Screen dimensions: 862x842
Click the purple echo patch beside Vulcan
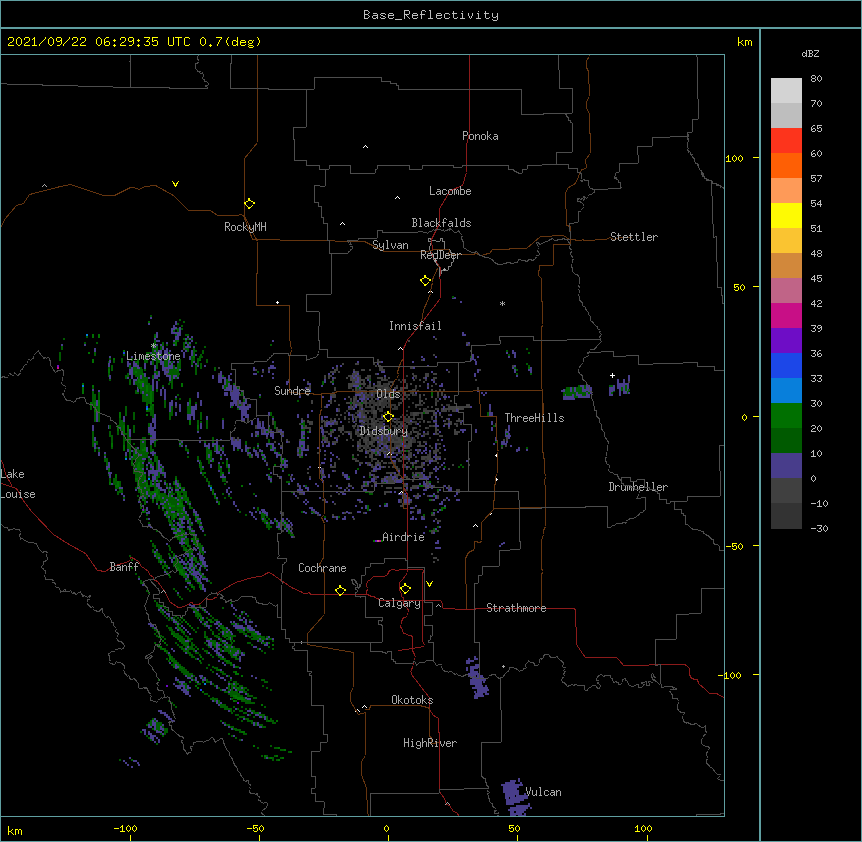515,796
